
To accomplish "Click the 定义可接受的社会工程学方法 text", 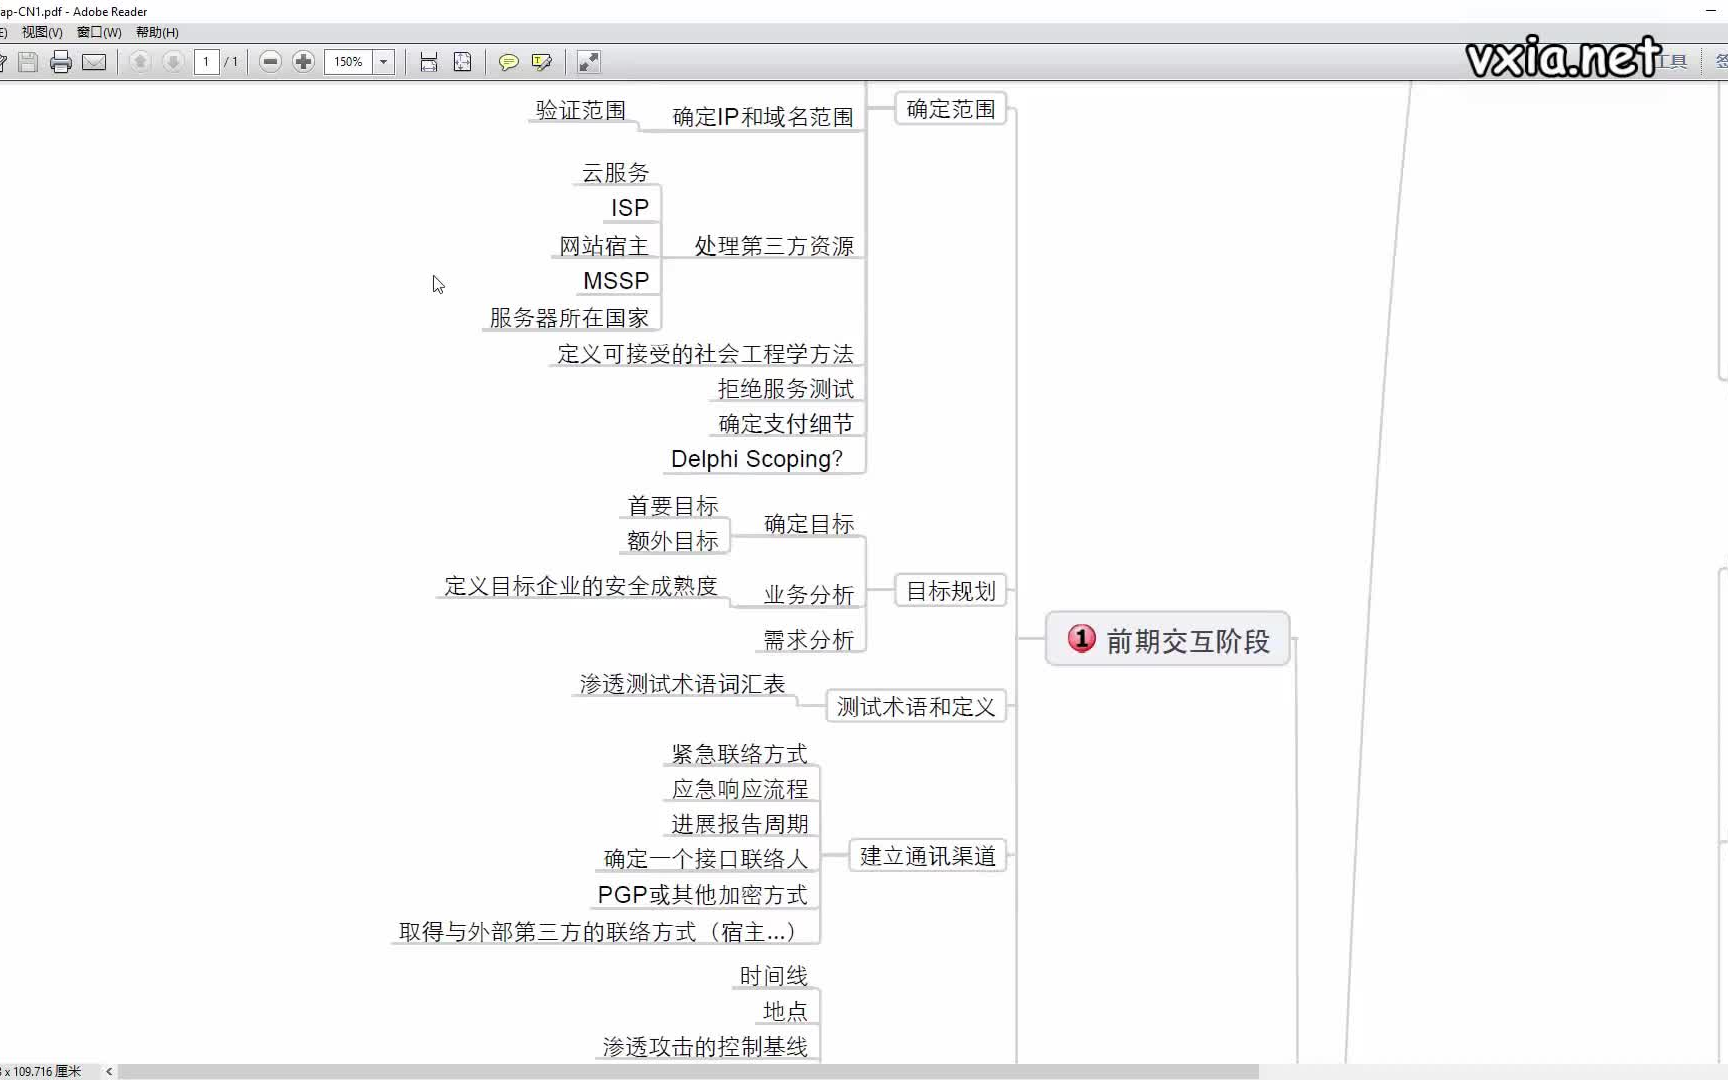I will 705,354.
